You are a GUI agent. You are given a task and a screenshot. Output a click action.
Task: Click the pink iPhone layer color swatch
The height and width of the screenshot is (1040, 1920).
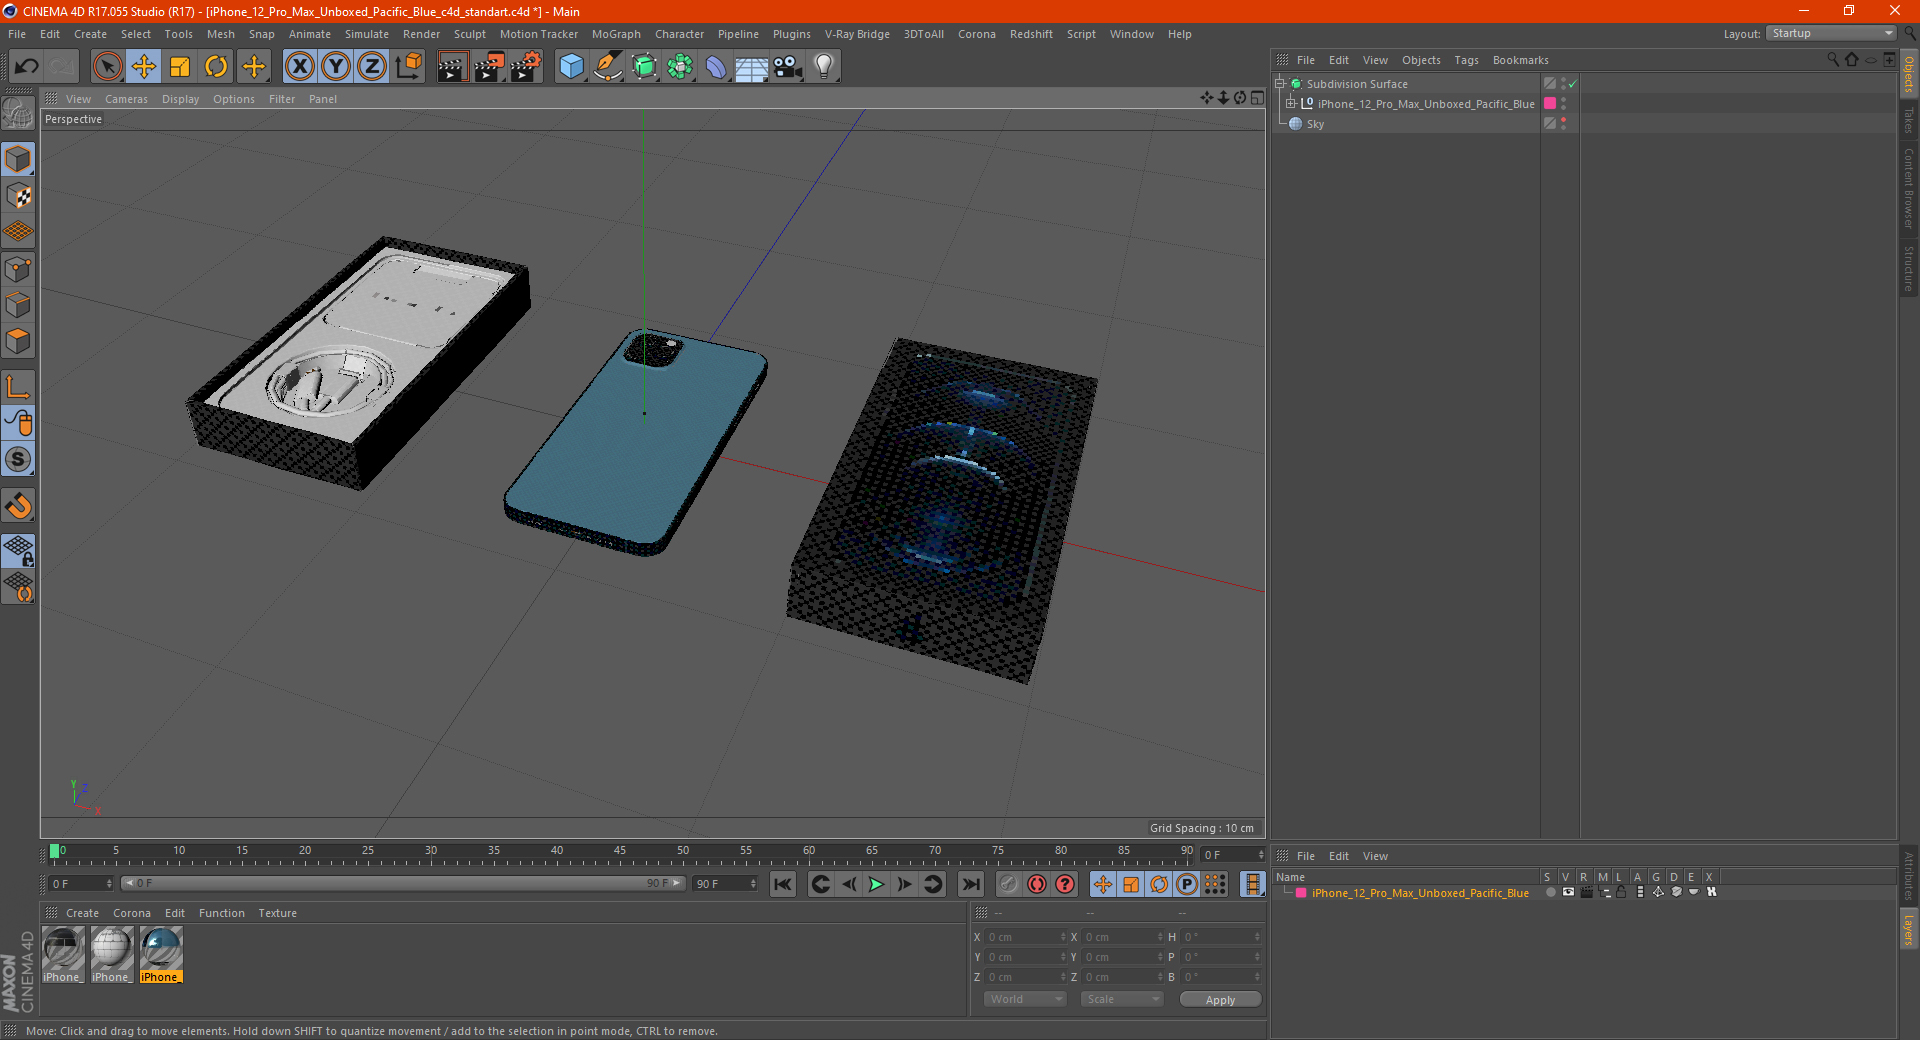[x=1301, y=893]
